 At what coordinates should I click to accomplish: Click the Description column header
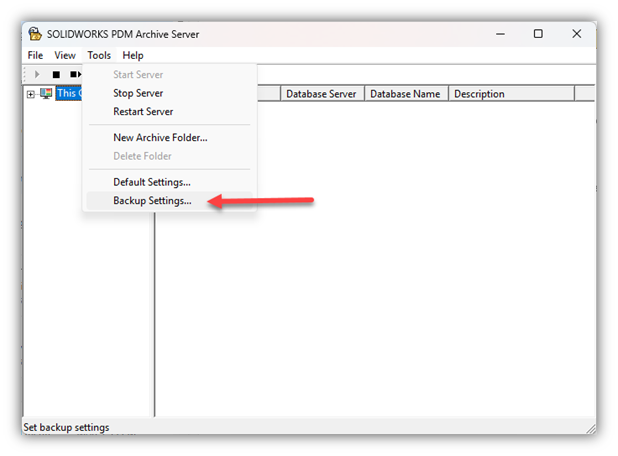click(511, 94)
